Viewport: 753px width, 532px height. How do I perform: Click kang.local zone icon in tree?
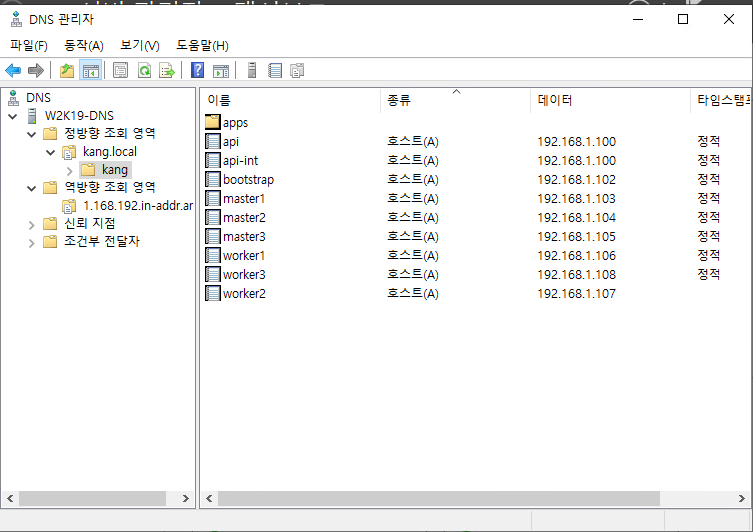click(69, 152)
